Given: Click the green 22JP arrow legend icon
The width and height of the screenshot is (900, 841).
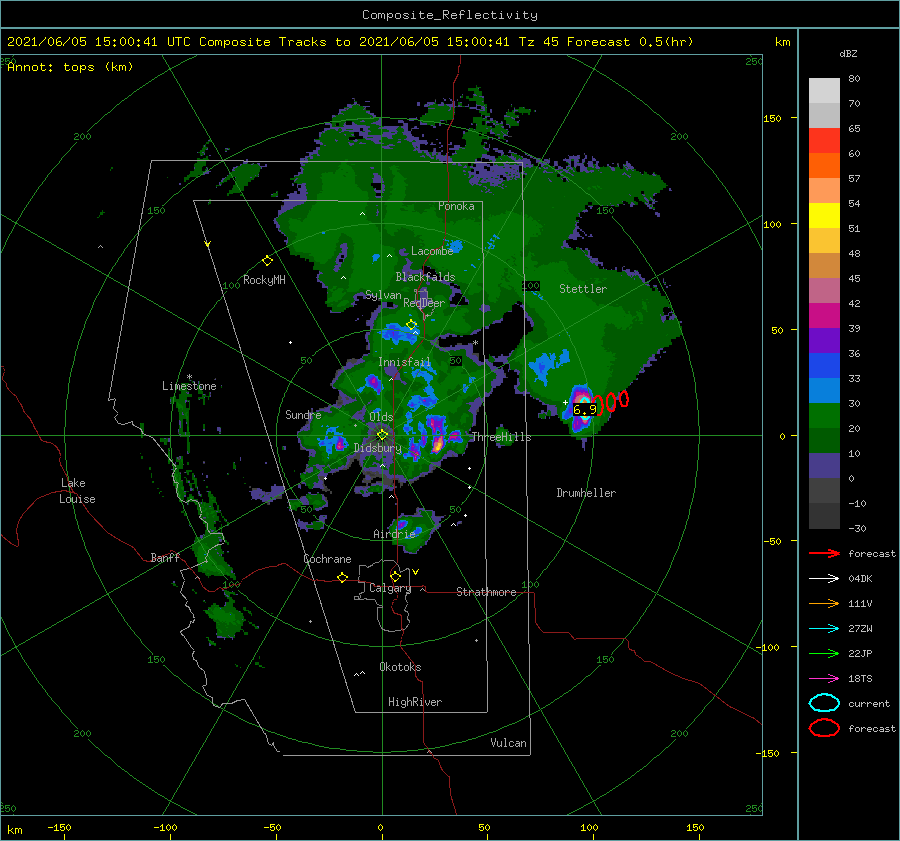Looking at the screenshot, I should (x=824, y=653).
